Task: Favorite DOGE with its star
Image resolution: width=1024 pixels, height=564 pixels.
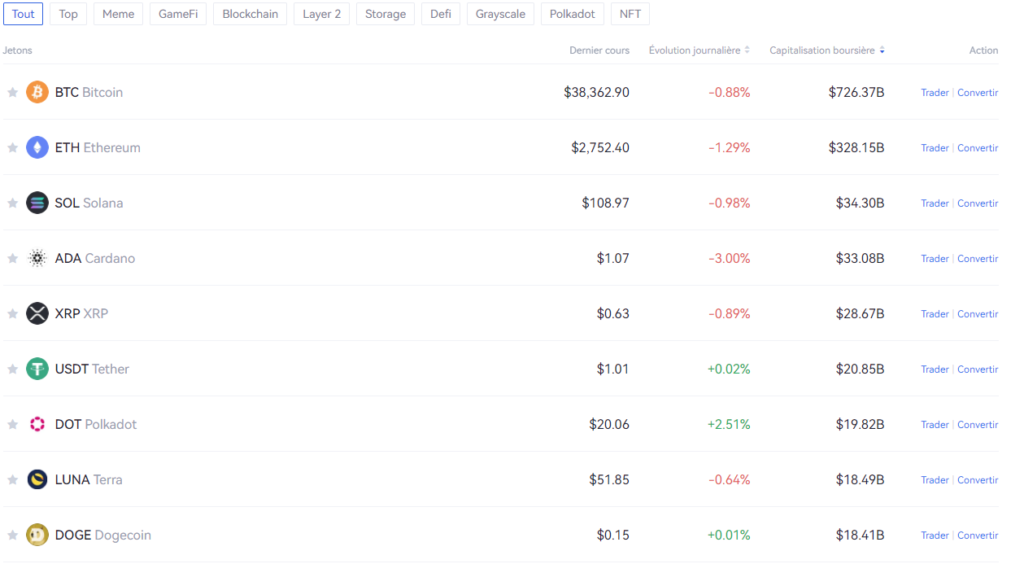Action: click(x=12, y=535)
